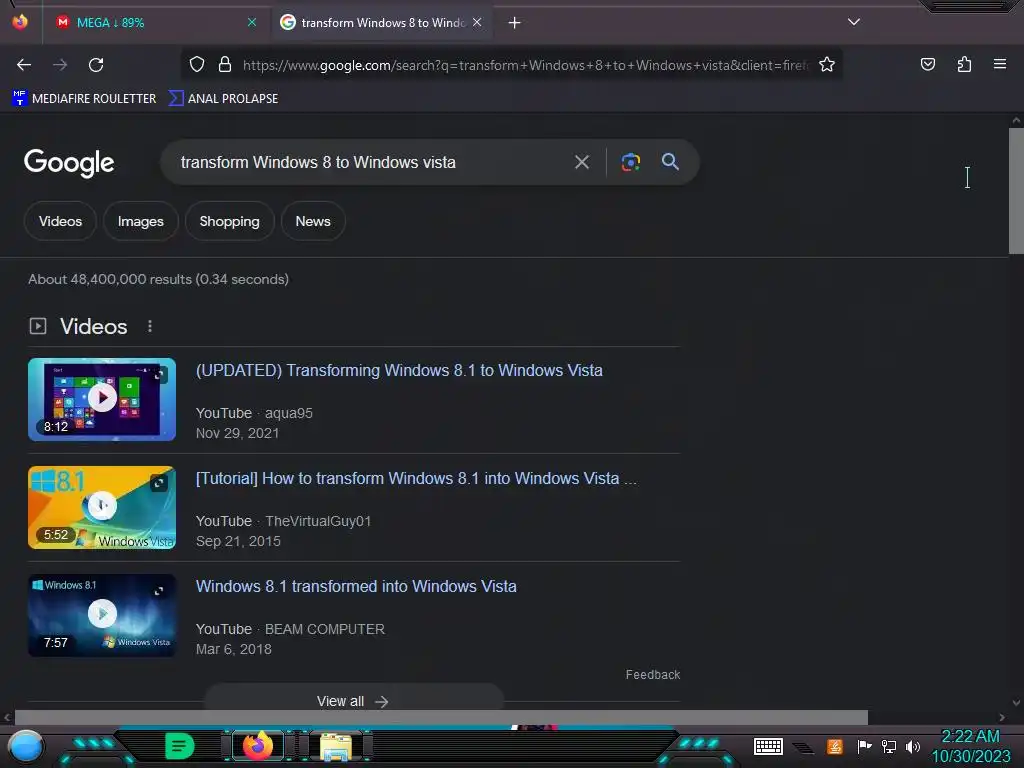Go to Google home via the logo
This screenshot has width=1024, height=768.
point(69,163)
